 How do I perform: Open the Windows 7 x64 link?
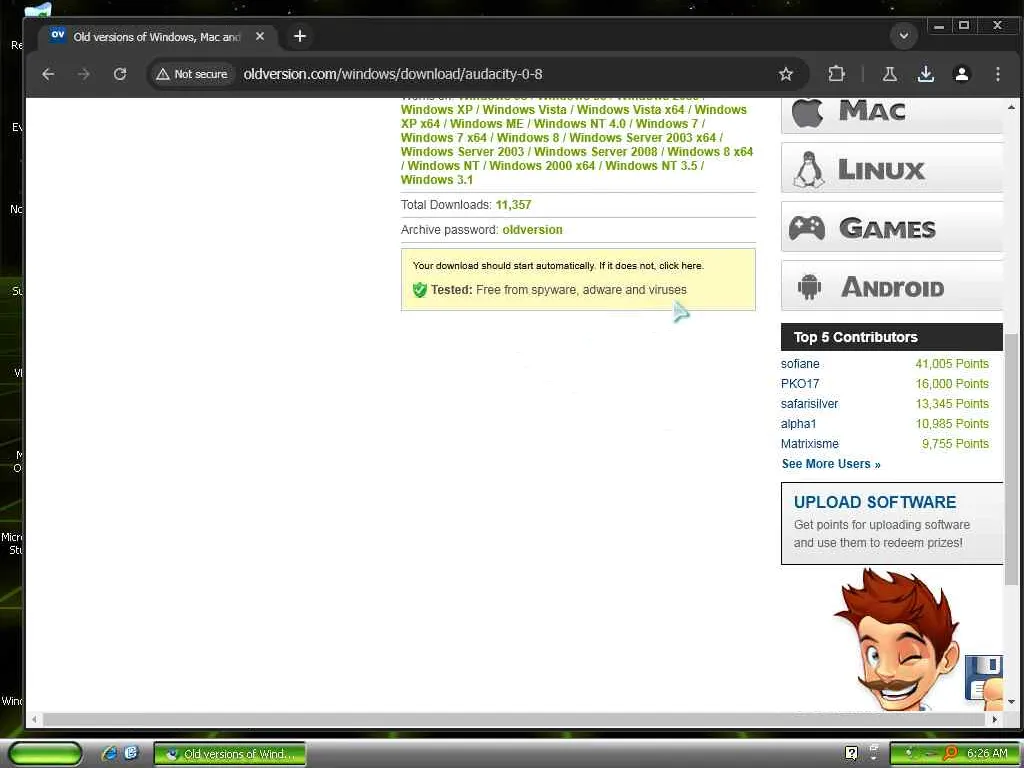(443, 138)
